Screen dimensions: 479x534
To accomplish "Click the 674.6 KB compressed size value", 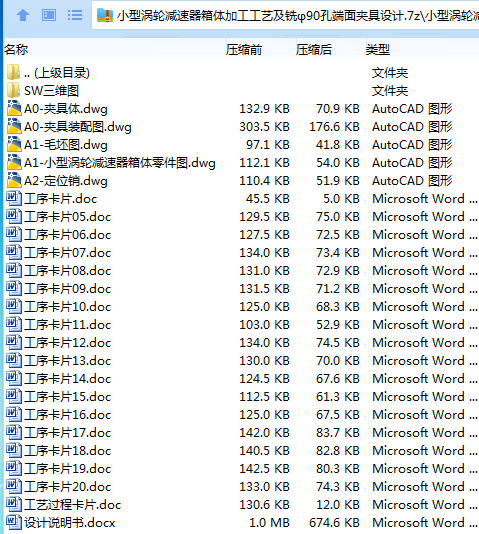I will click(x=334, y=523).
